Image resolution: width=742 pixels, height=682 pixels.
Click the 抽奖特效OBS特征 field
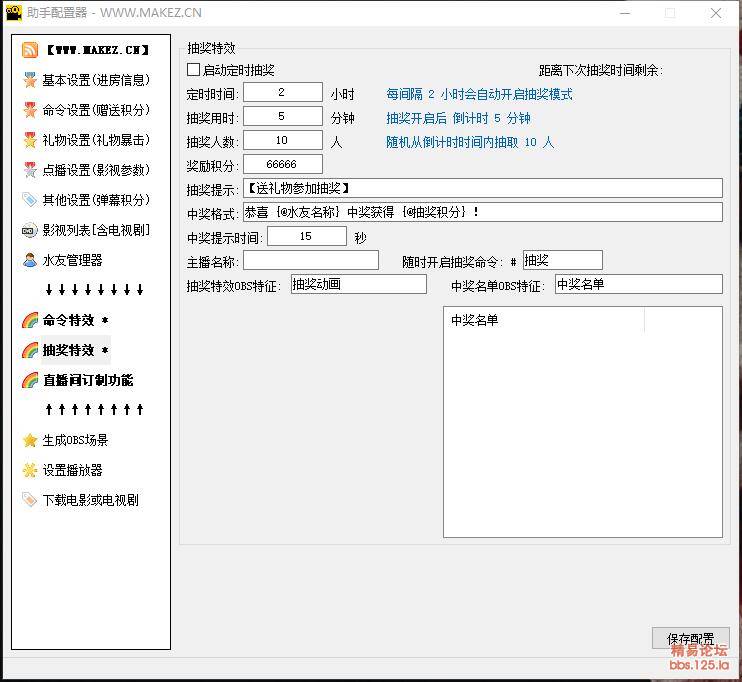pyautogui.click(x=359, y=284)
